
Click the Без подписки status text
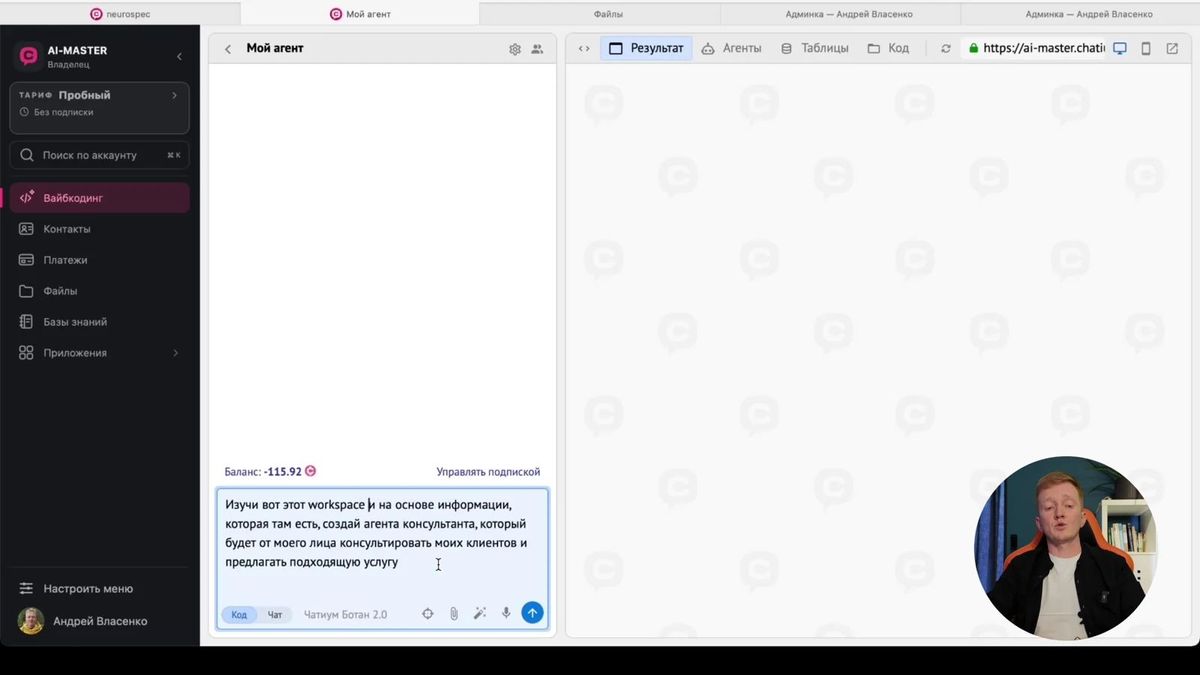[x=63, y=113]
